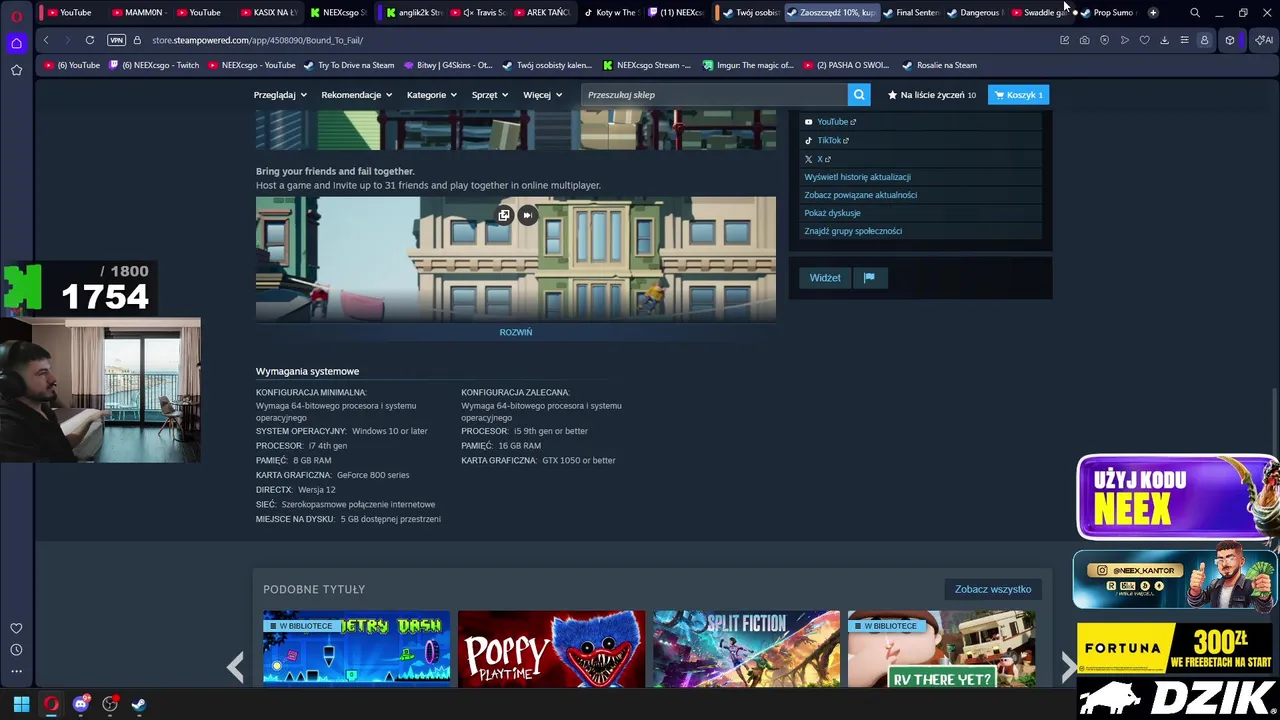Click the Widżet button
The image size is (1280, 720).
pyautogui.click(x=825, y=277)
